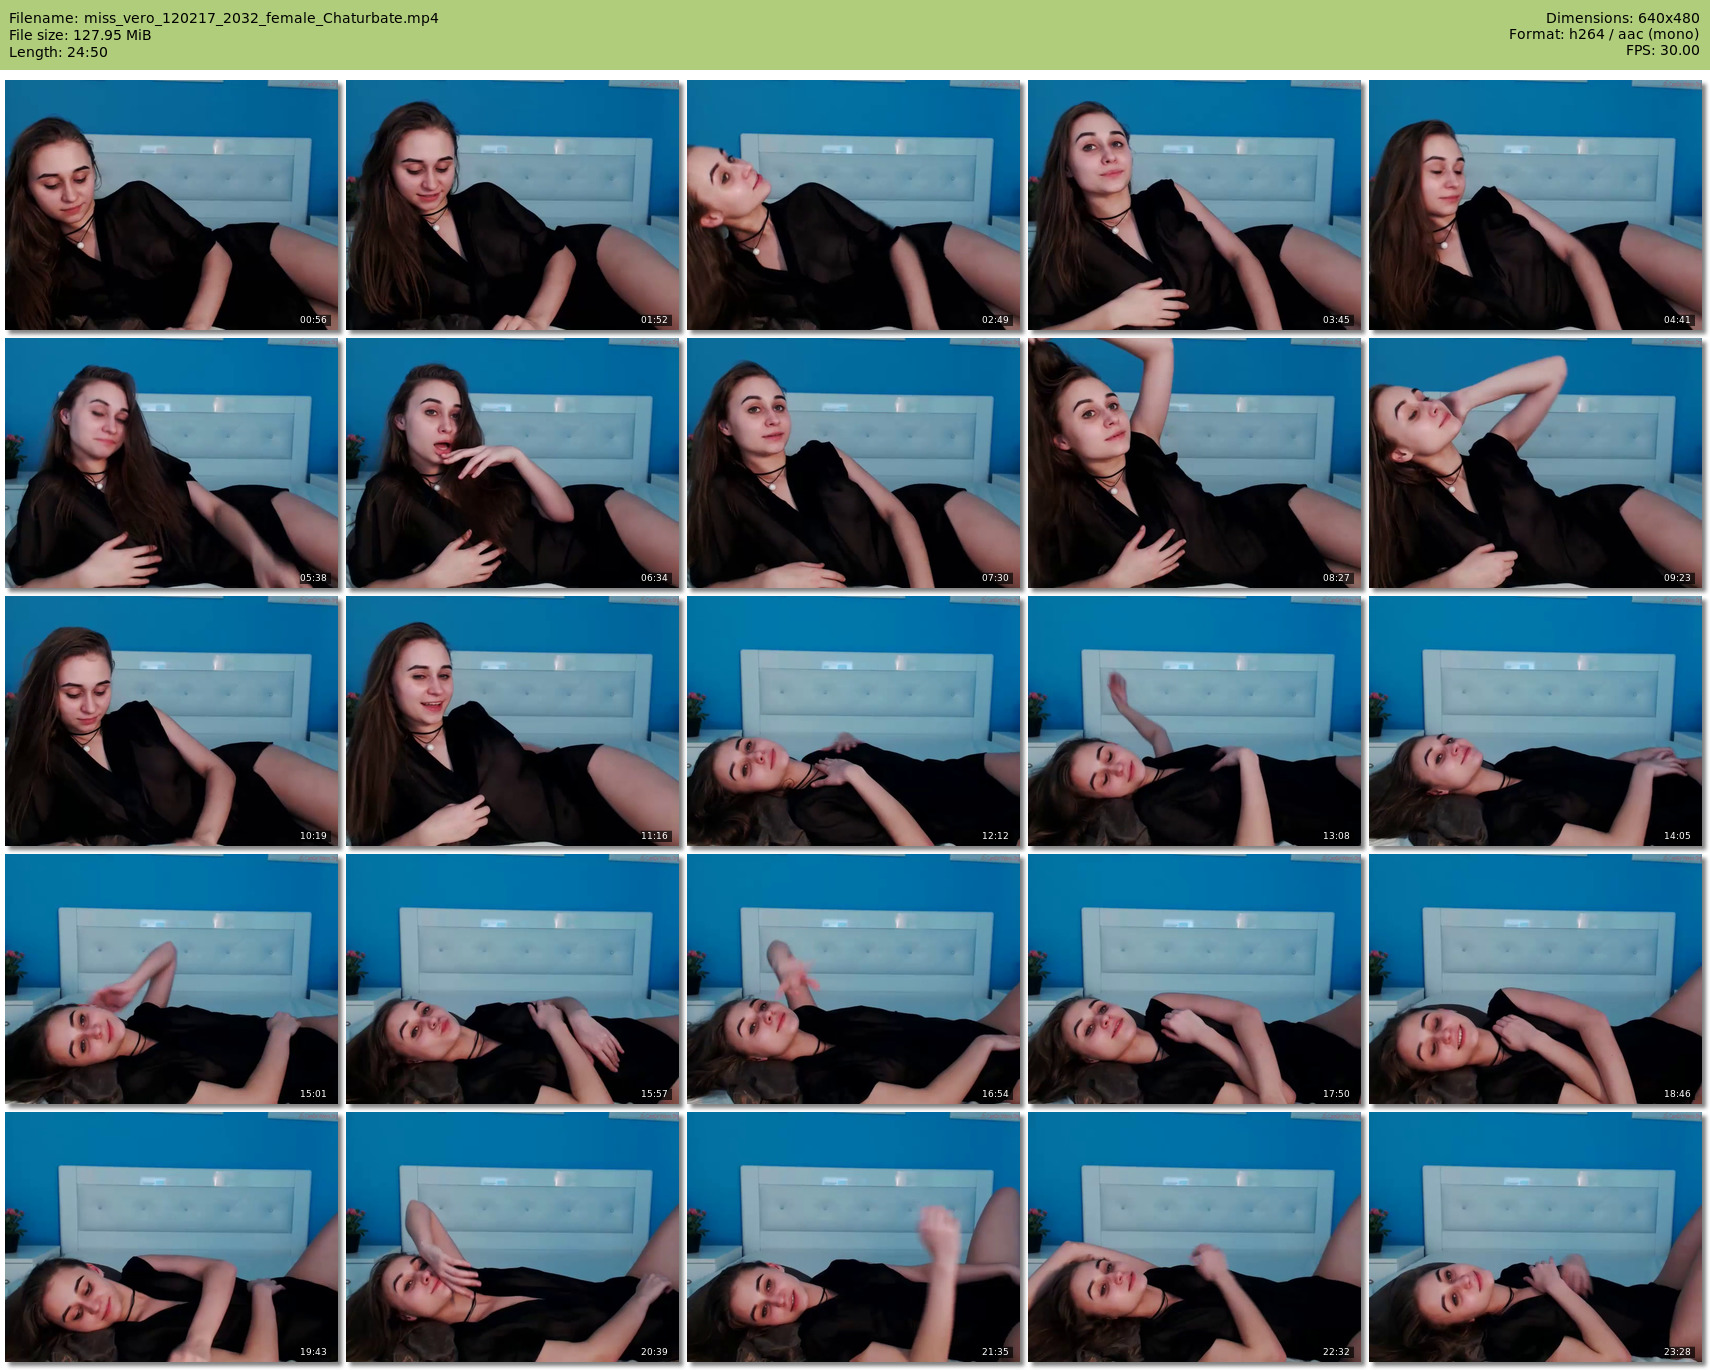
Task: Select the thumbnail stamped 01:52
Action: [513, 205]
